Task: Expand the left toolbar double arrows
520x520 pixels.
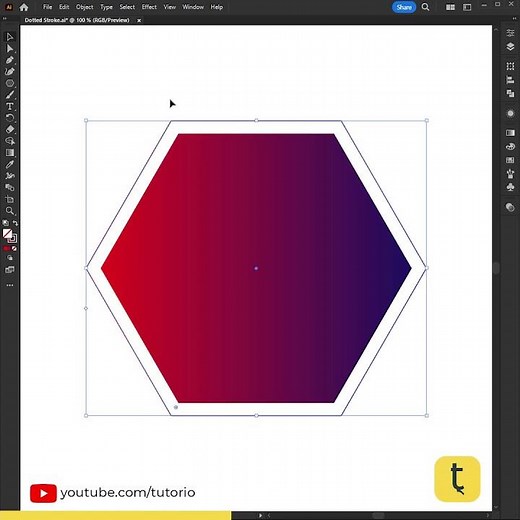Action: point(5,19)
